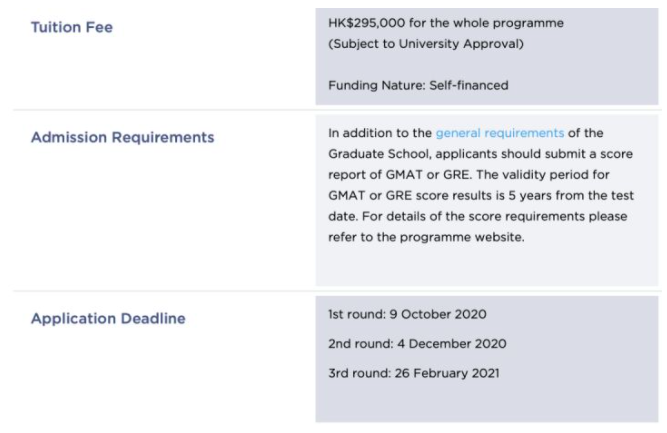Click the application deadline grey panel
Screen dimensions: 667x433
click(487, 359)
